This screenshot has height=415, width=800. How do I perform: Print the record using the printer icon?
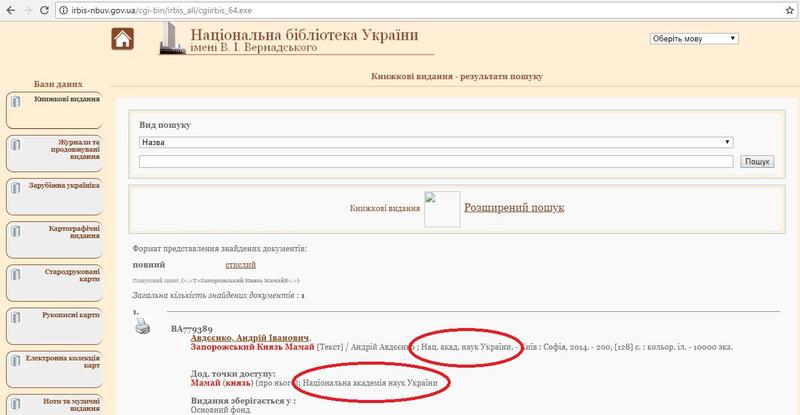pos(143,326)
